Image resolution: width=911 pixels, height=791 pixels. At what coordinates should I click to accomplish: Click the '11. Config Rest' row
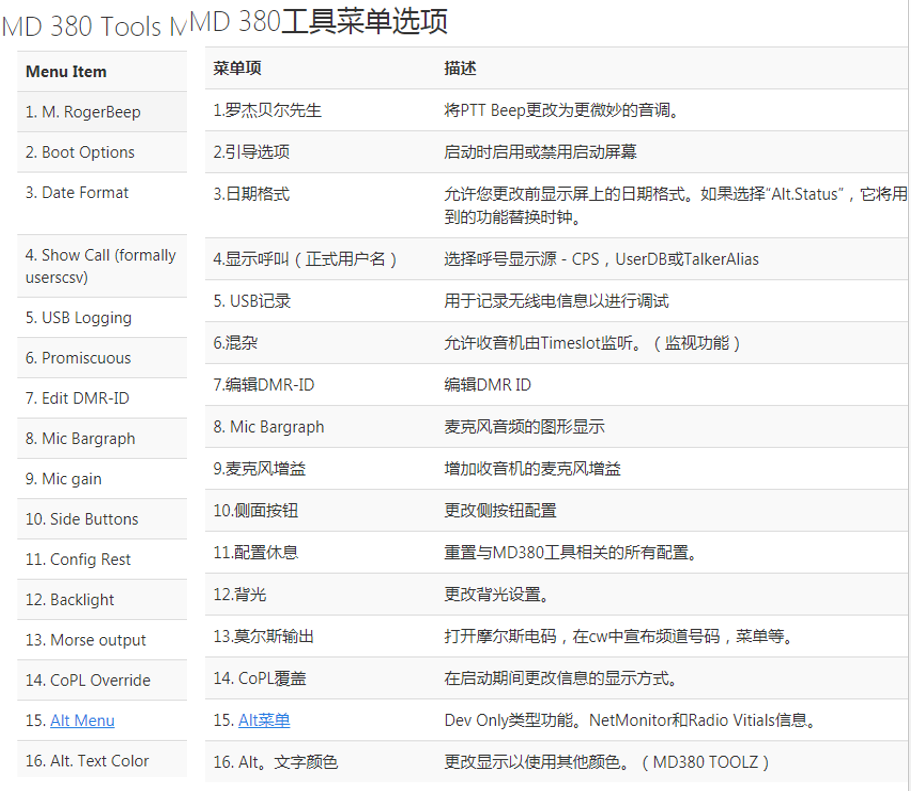[78, 559]
